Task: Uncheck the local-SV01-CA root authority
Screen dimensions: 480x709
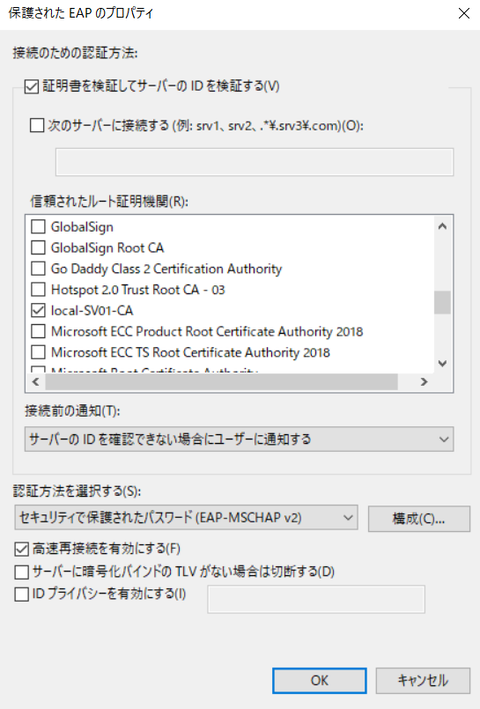Action: 38,310
